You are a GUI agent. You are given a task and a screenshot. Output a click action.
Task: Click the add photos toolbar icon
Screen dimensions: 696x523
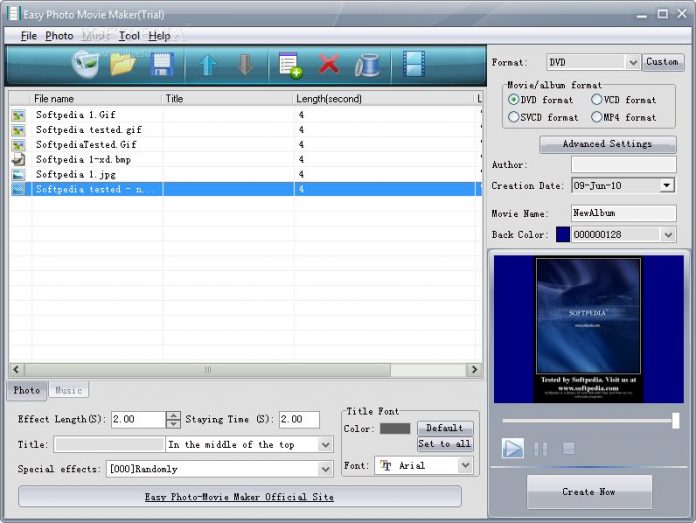[x=85, y=65]
